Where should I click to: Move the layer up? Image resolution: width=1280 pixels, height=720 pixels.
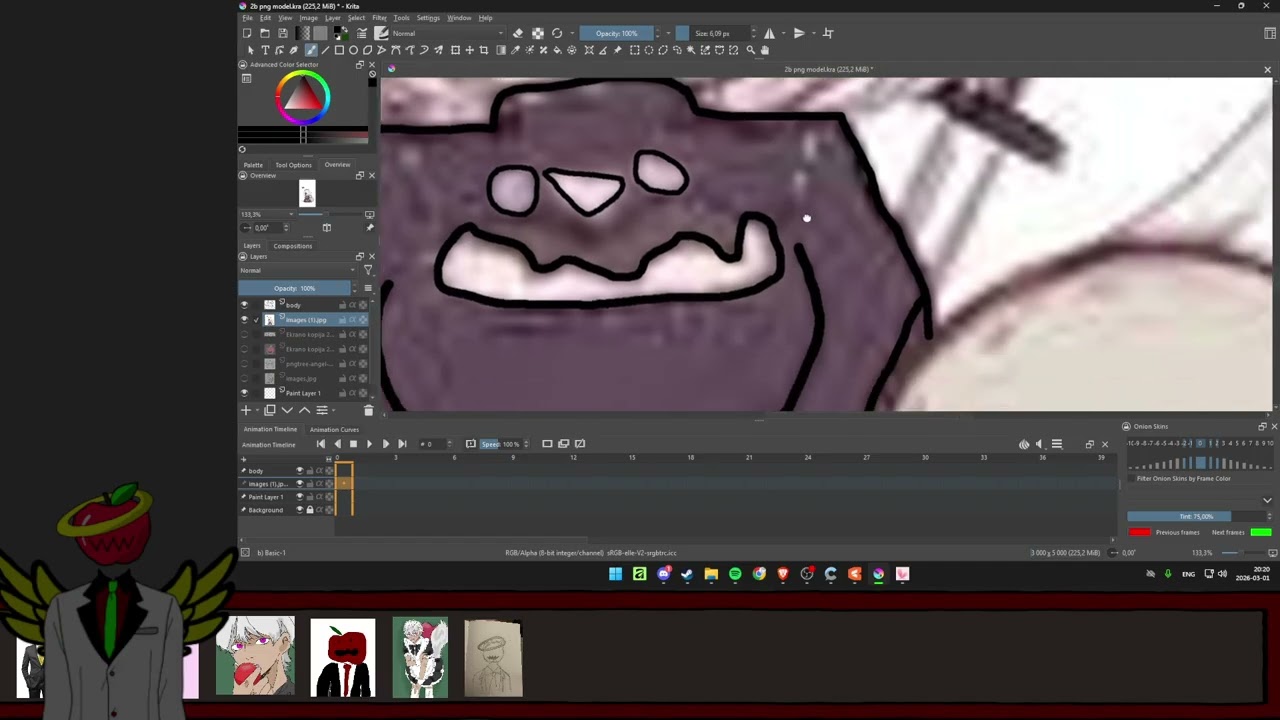coord(304,410)
